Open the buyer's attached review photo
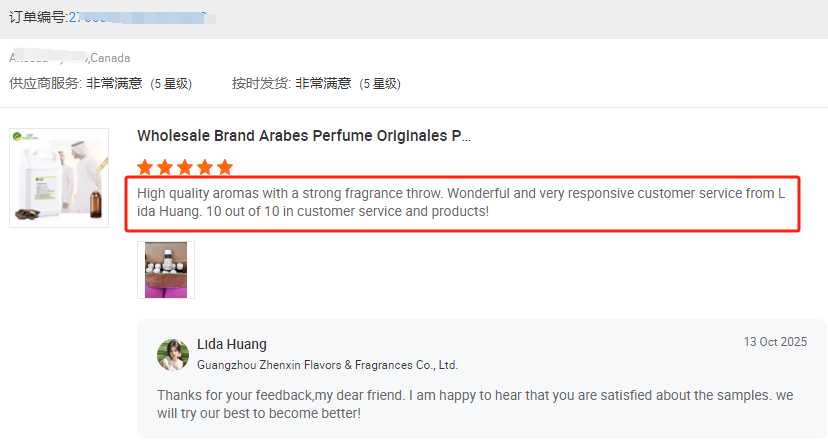 click(166, 269)
